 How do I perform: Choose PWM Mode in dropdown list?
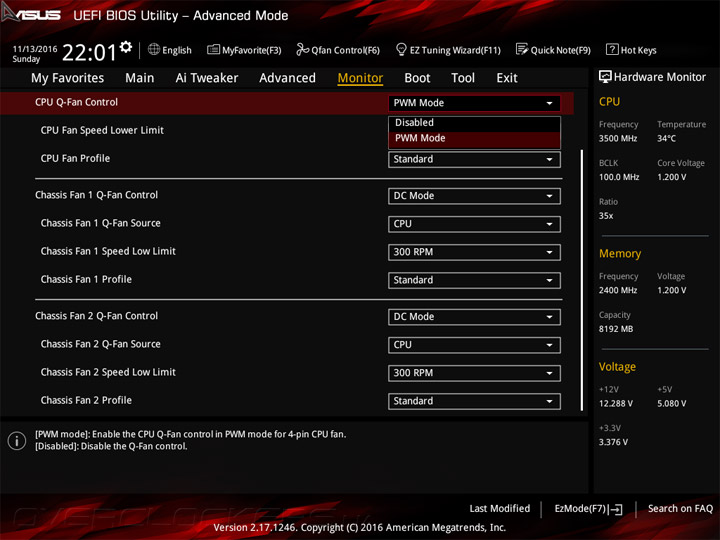(x=474, y=139)
